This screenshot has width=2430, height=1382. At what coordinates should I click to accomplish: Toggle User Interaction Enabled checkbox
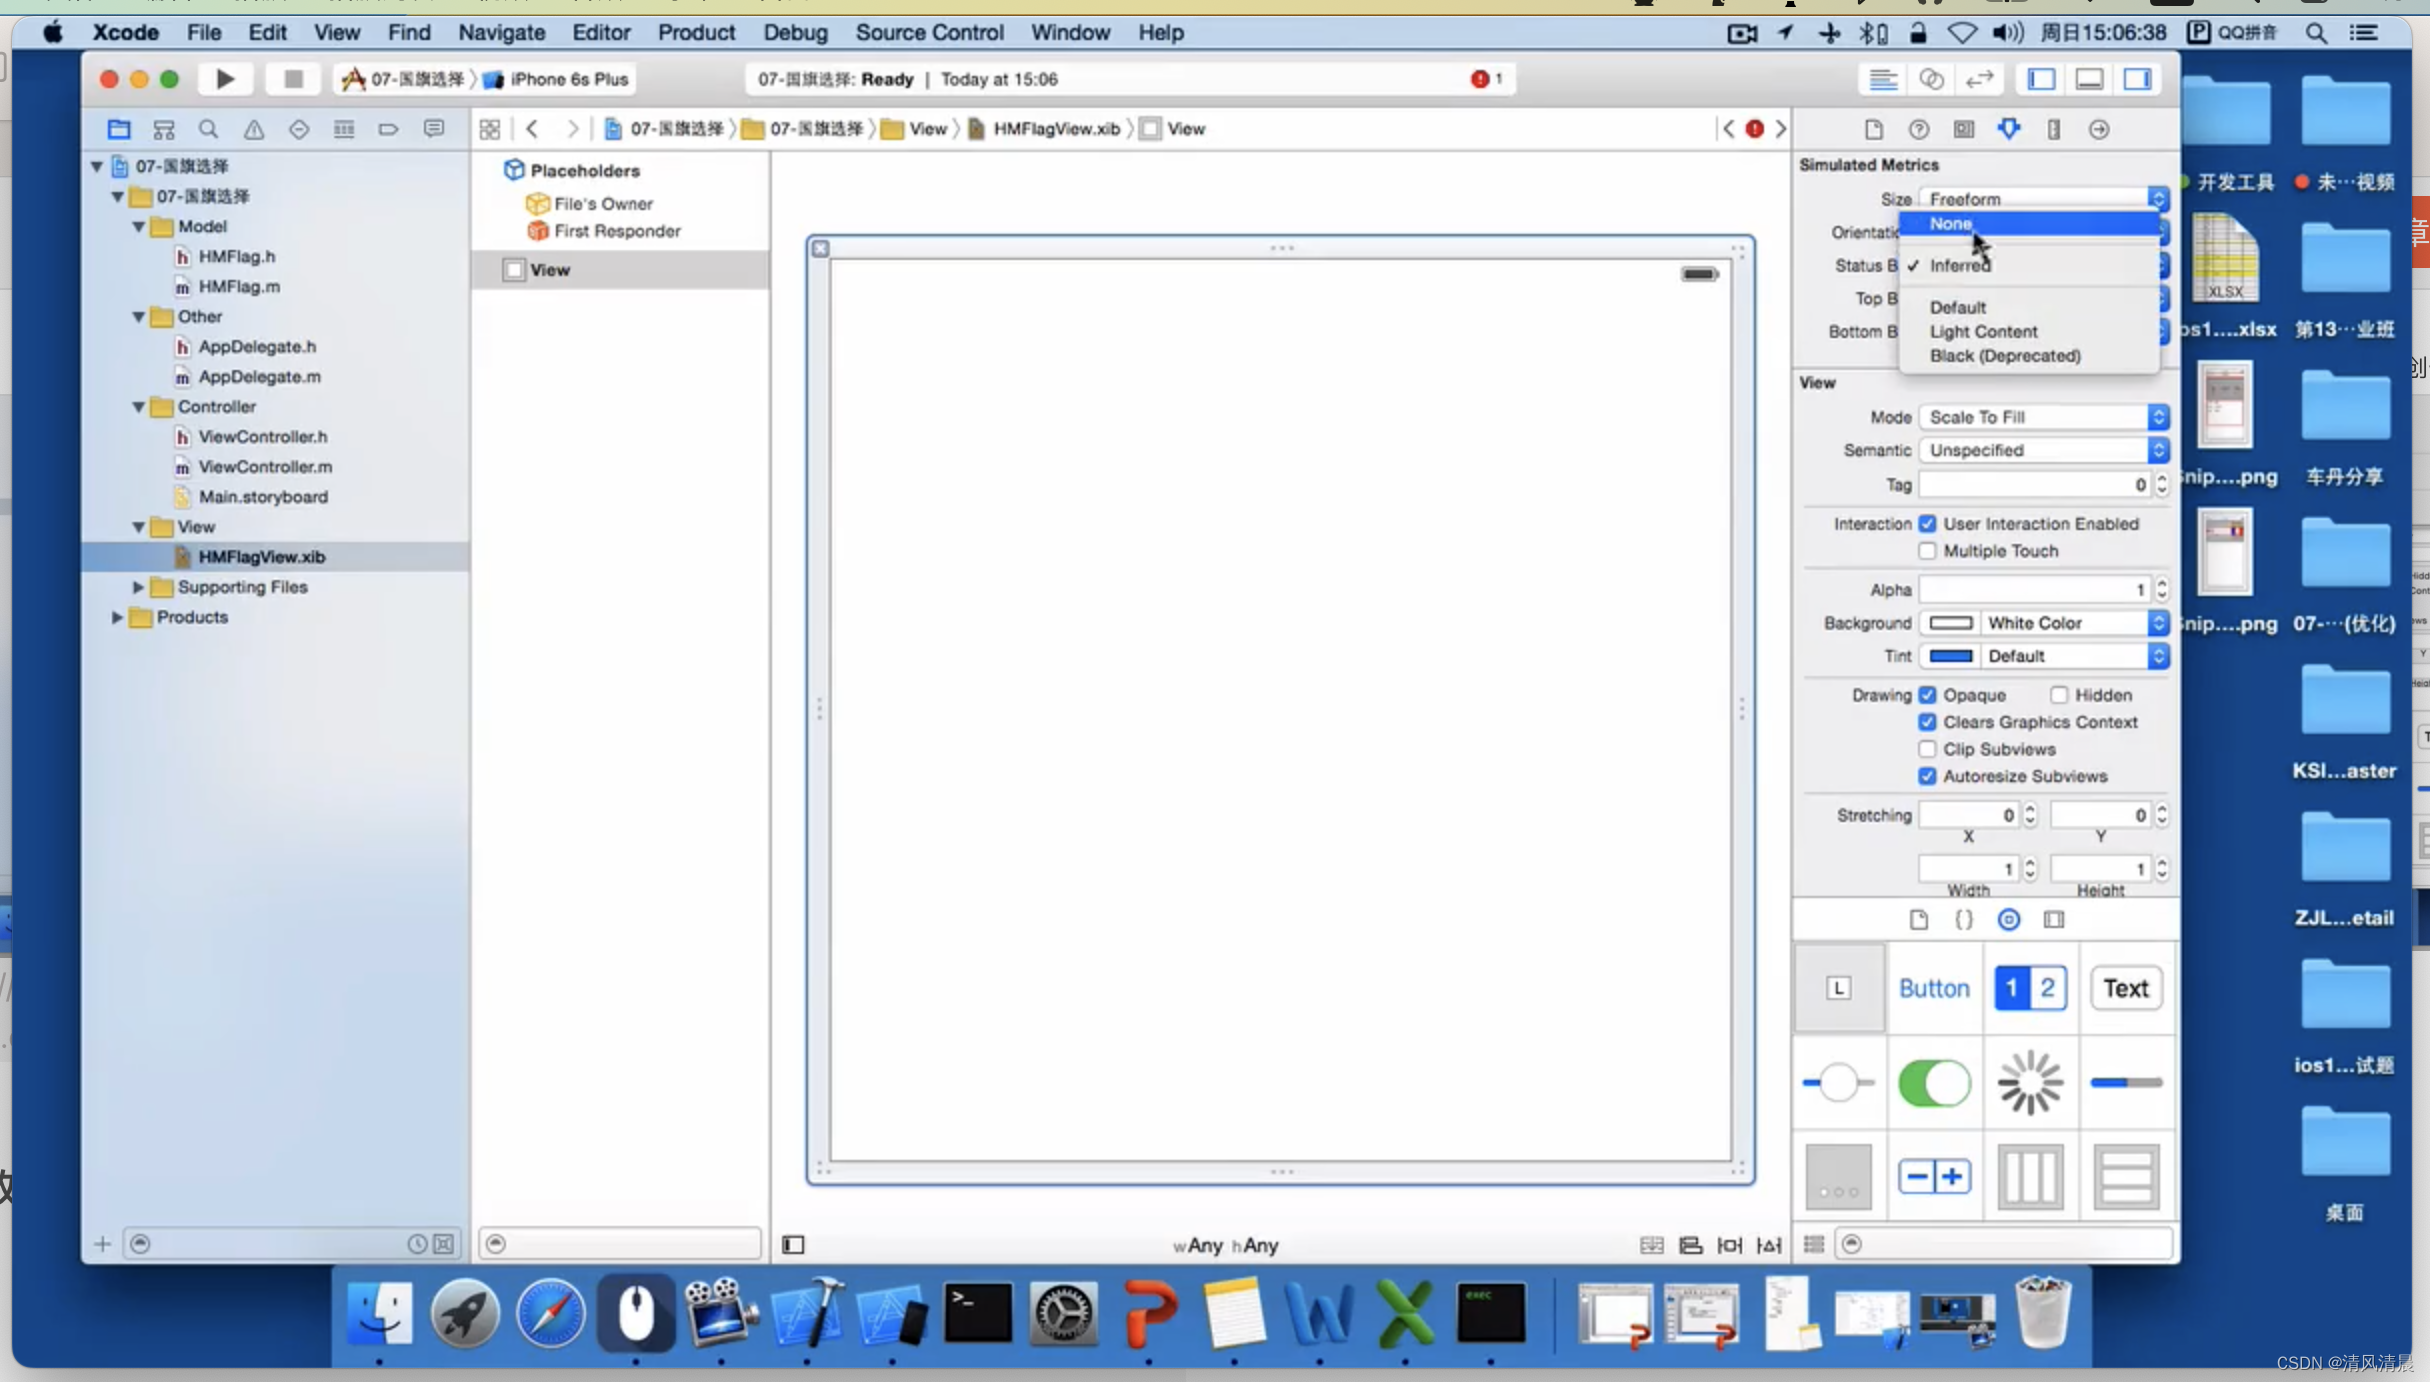tap(1928, 522)
